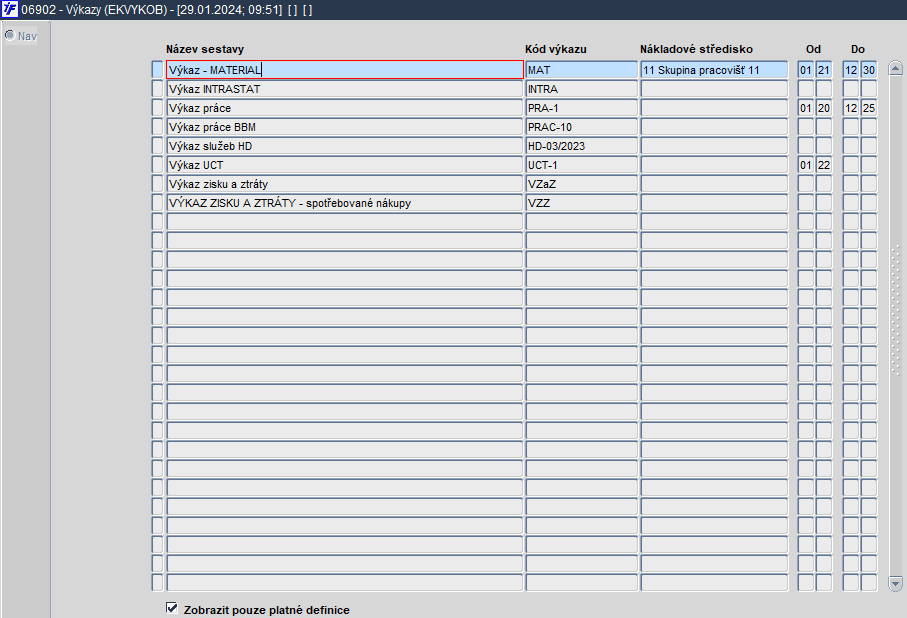The width and height of the screenshot is (907, 618).
Task: Click Od value 01 in Výkaz UCT row
Action: click(806, 165)
